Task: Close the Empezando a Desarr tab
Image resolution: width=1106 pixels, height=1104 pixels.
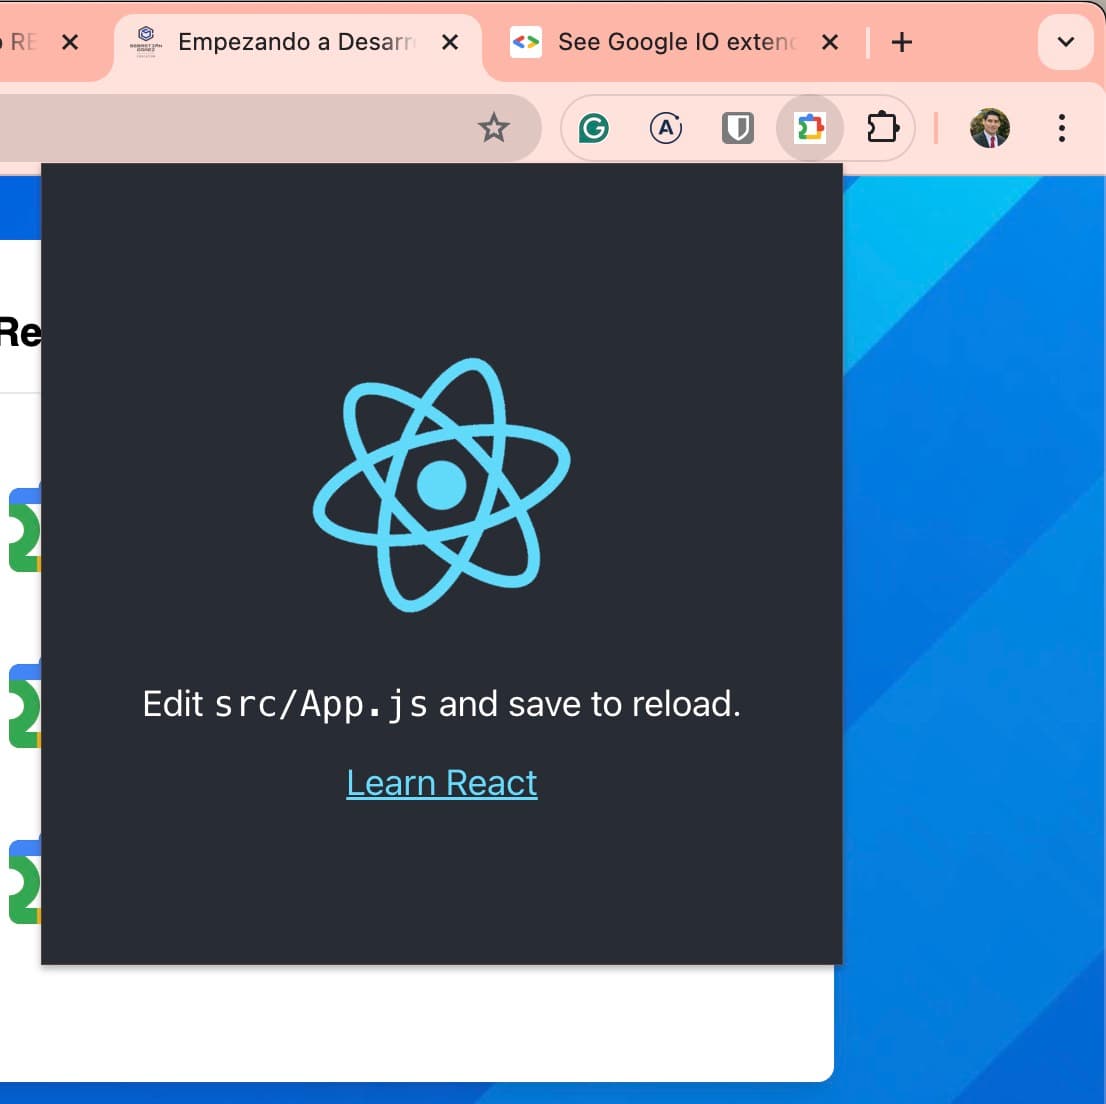Action: pyautogui.click(x=450, y=42)
